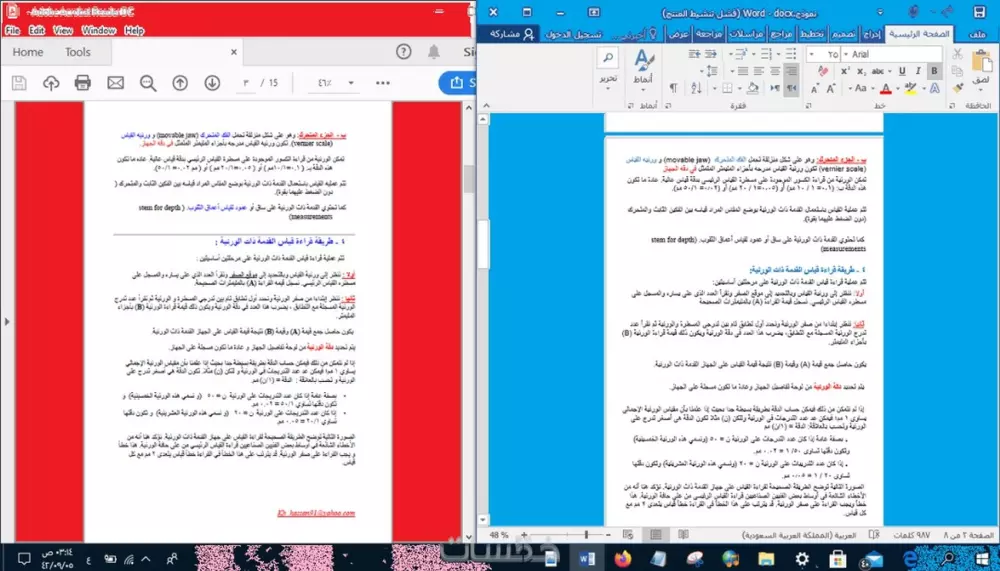Click the email envelope icon in Acrobat
Image resolution: width=1000 pixels, height=571 pixels.
115,82
